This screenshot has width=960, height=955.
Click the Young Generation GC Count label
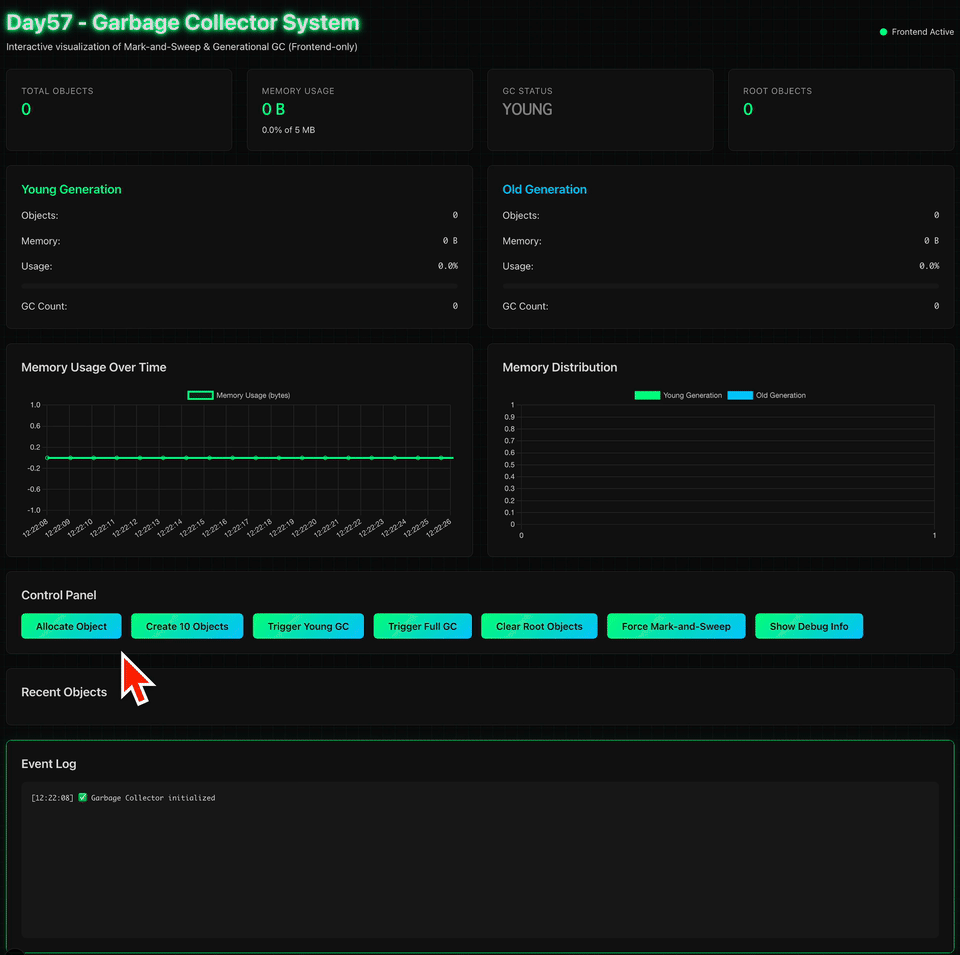coord(44,306)
